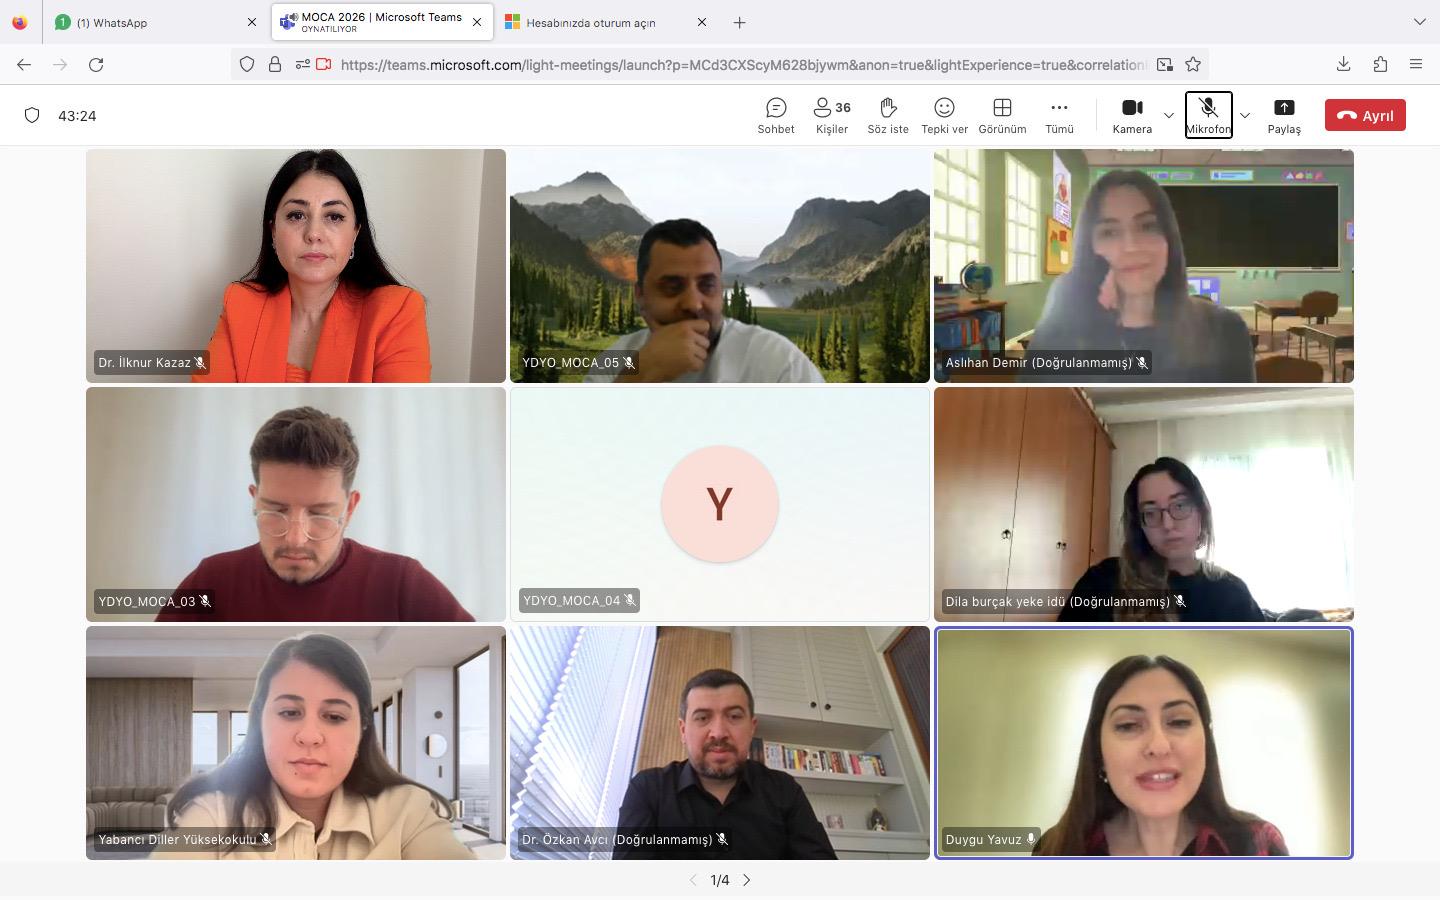Leave meeting with Ayrıl button
This screenshot has width=1440, height=900.
[x=1365, y=115]
